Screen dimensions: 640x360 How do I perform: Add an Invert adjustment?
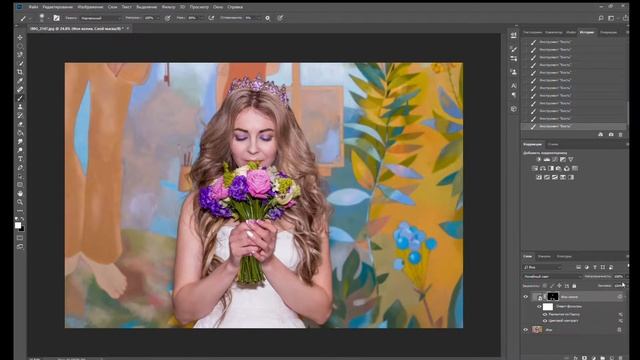tap(539, 177)
